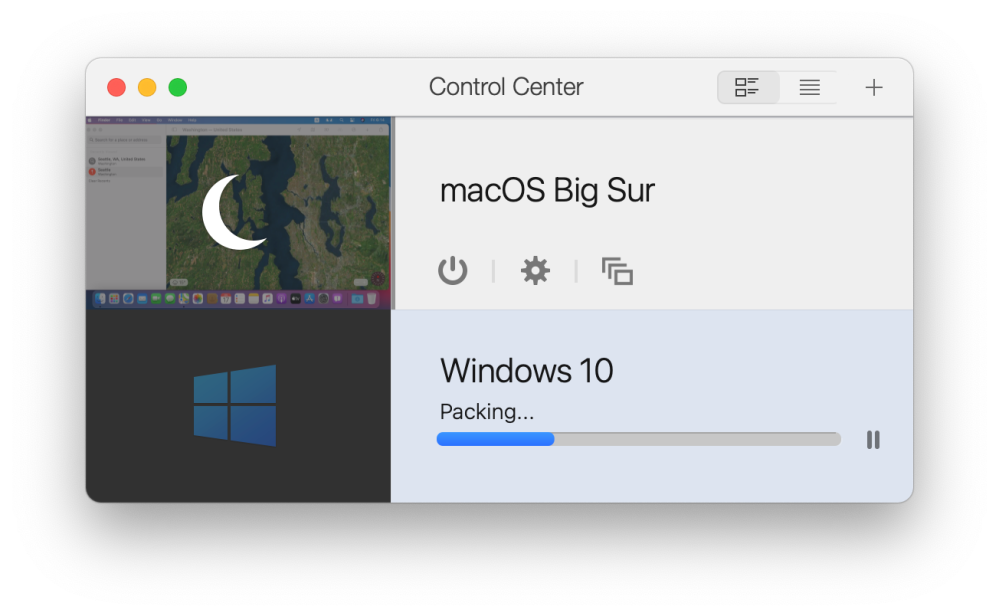Click the blue packing progress bar
Image resolution: width=999 pixels, height=616 pixels.
pos(496,439)
